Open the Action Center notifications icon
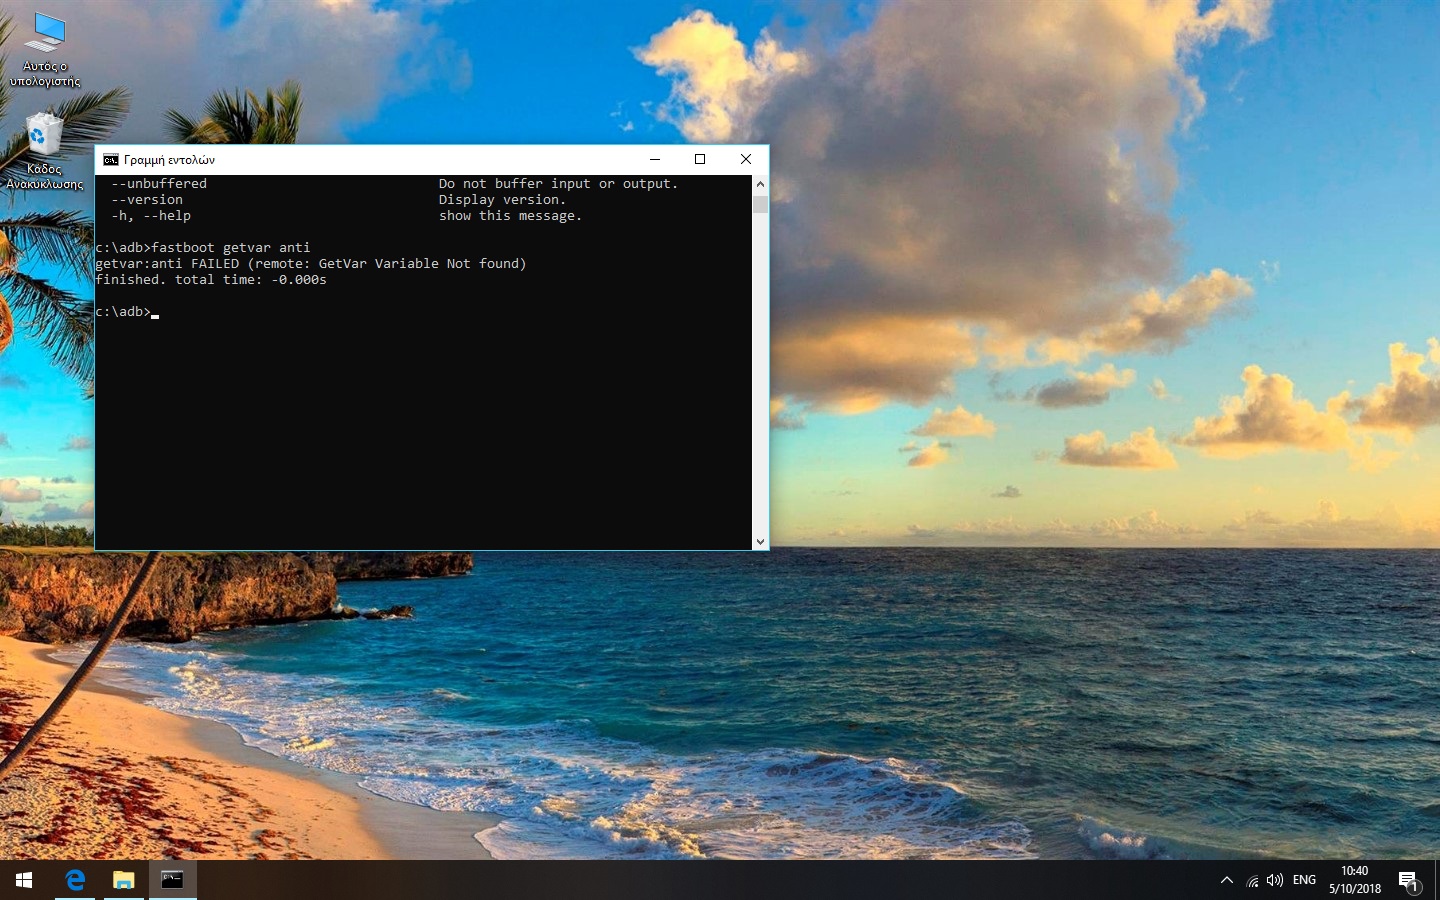1440x900 pixels. (1408, 881)
